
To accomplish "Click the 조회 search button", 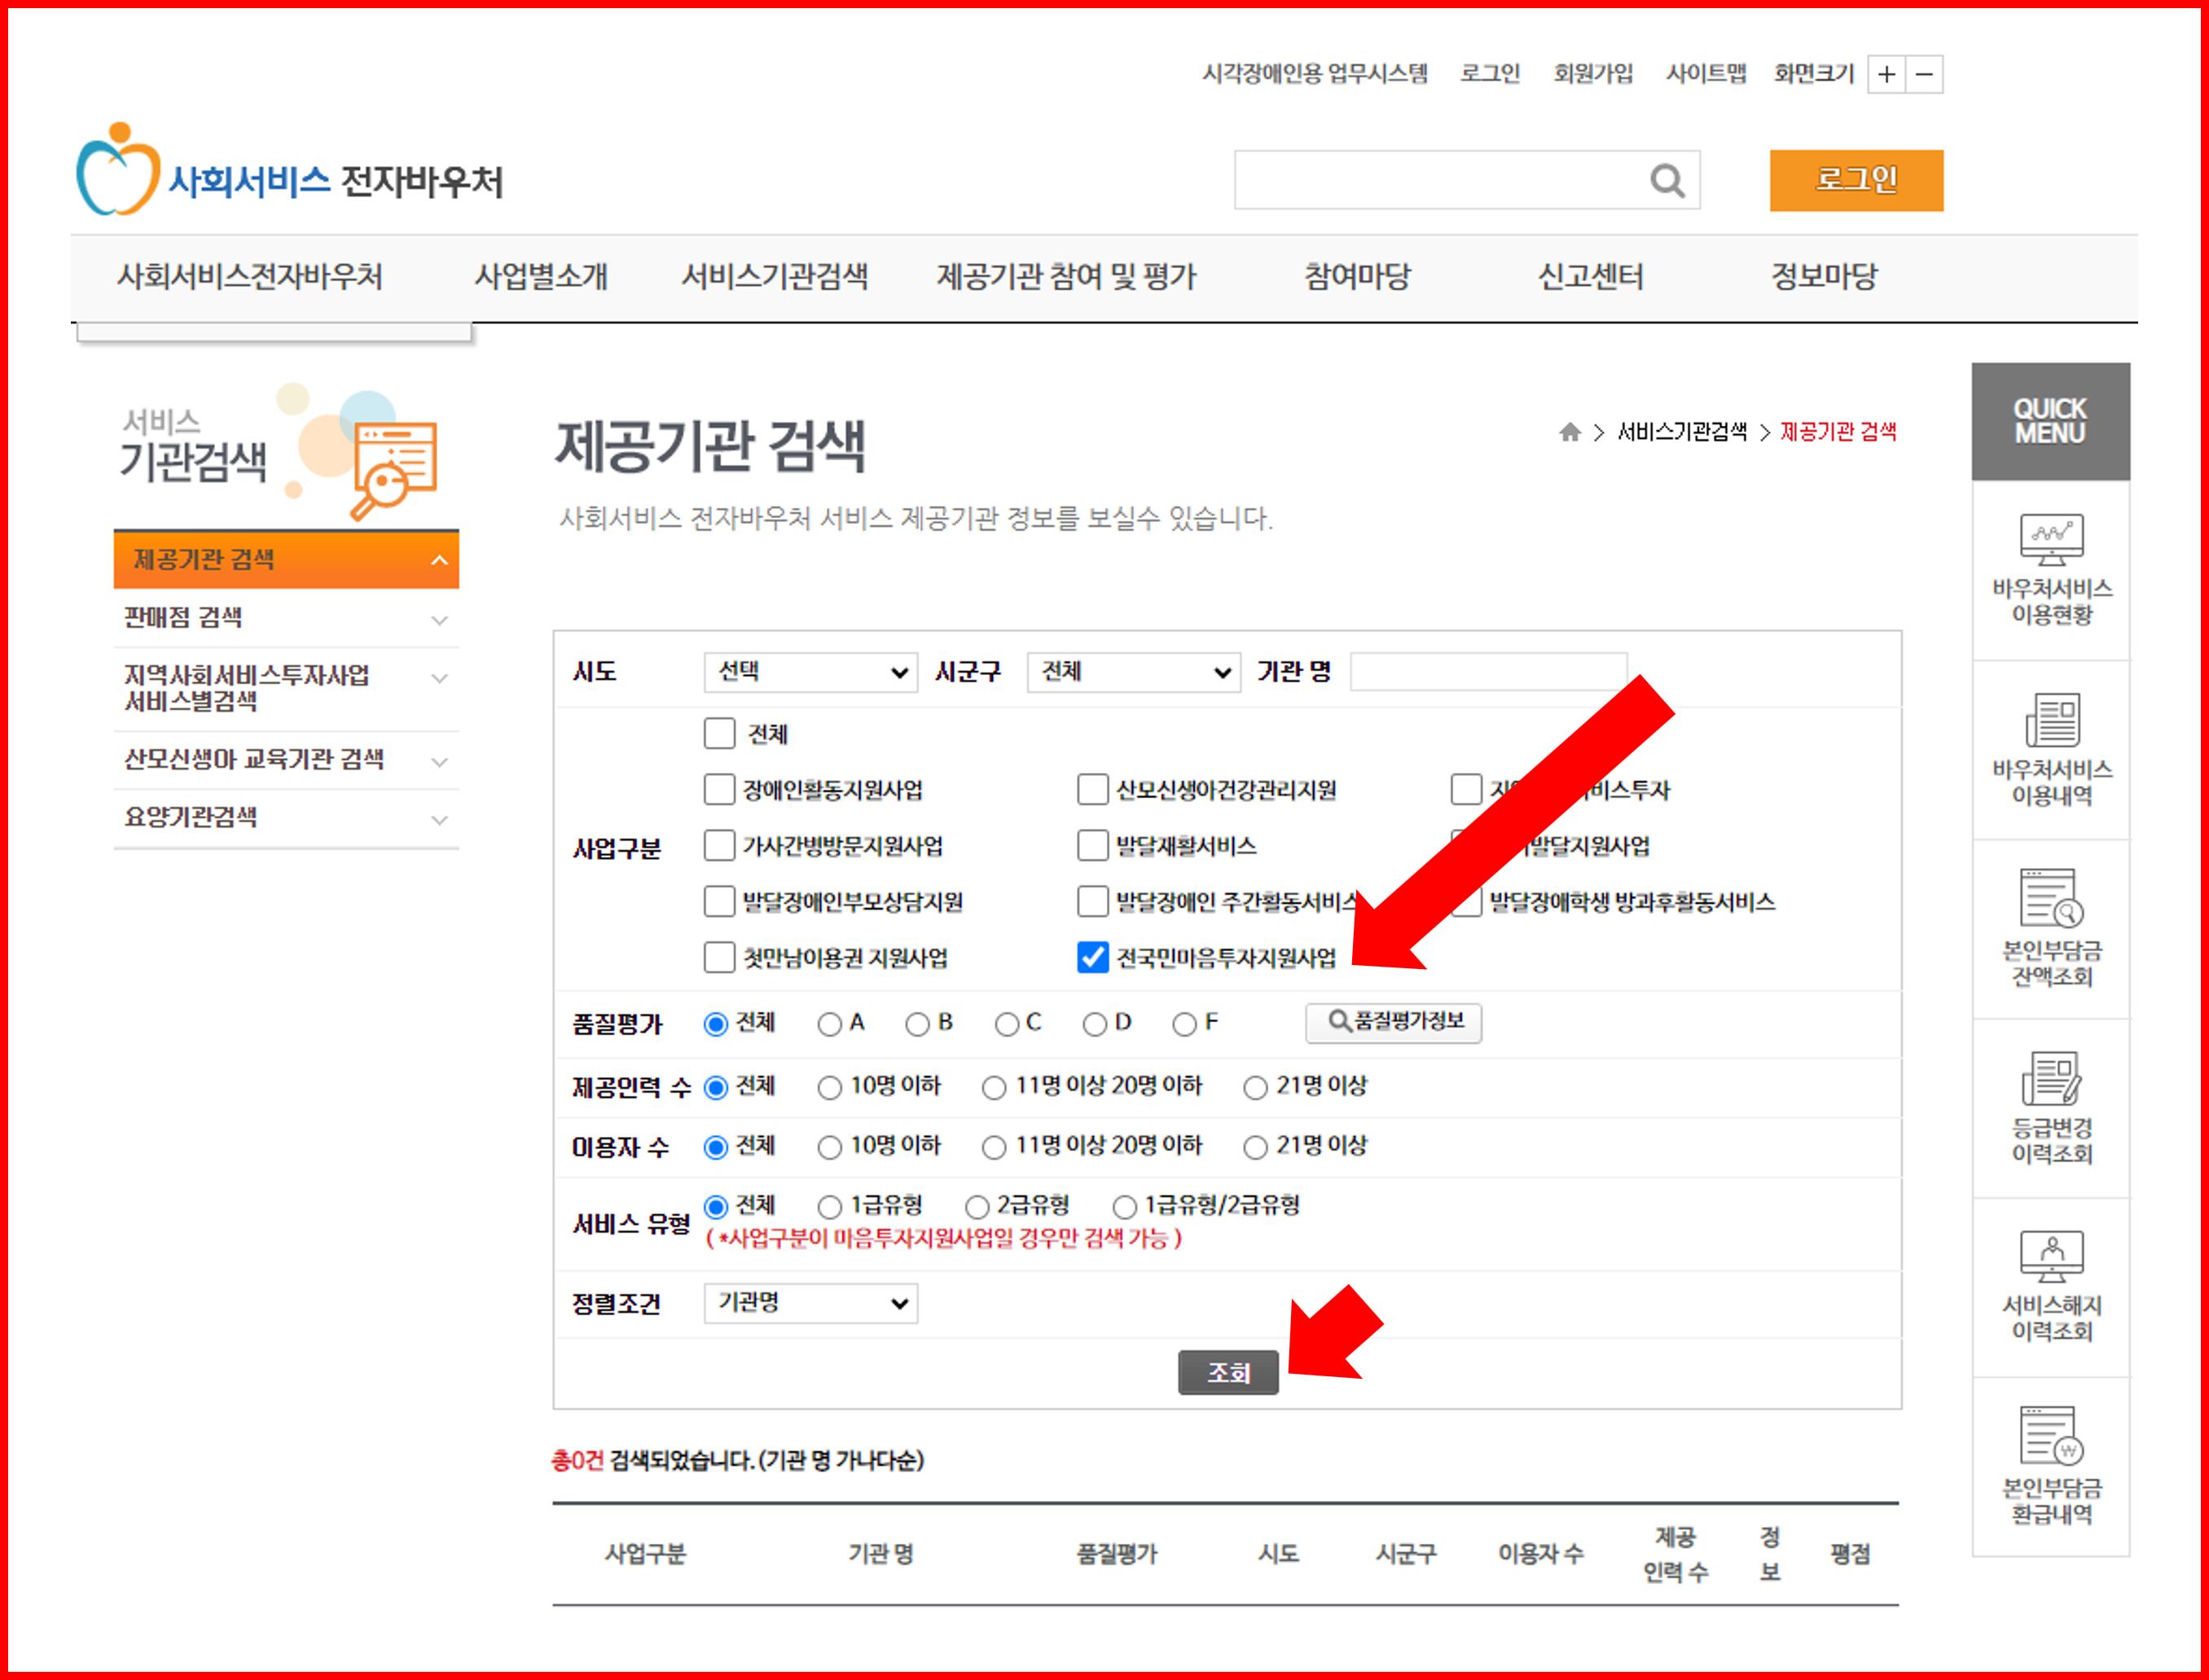I will (x=1228, y=1372).
